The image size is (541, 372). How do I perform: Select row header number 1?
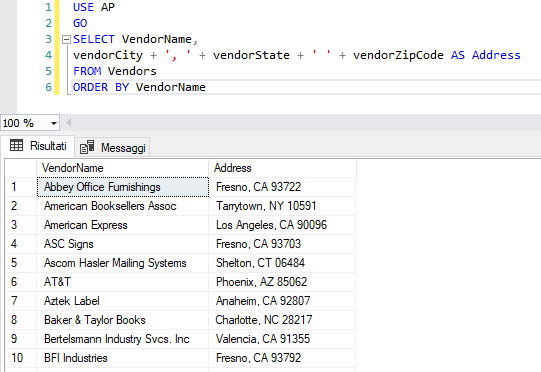tap(21, 187)
